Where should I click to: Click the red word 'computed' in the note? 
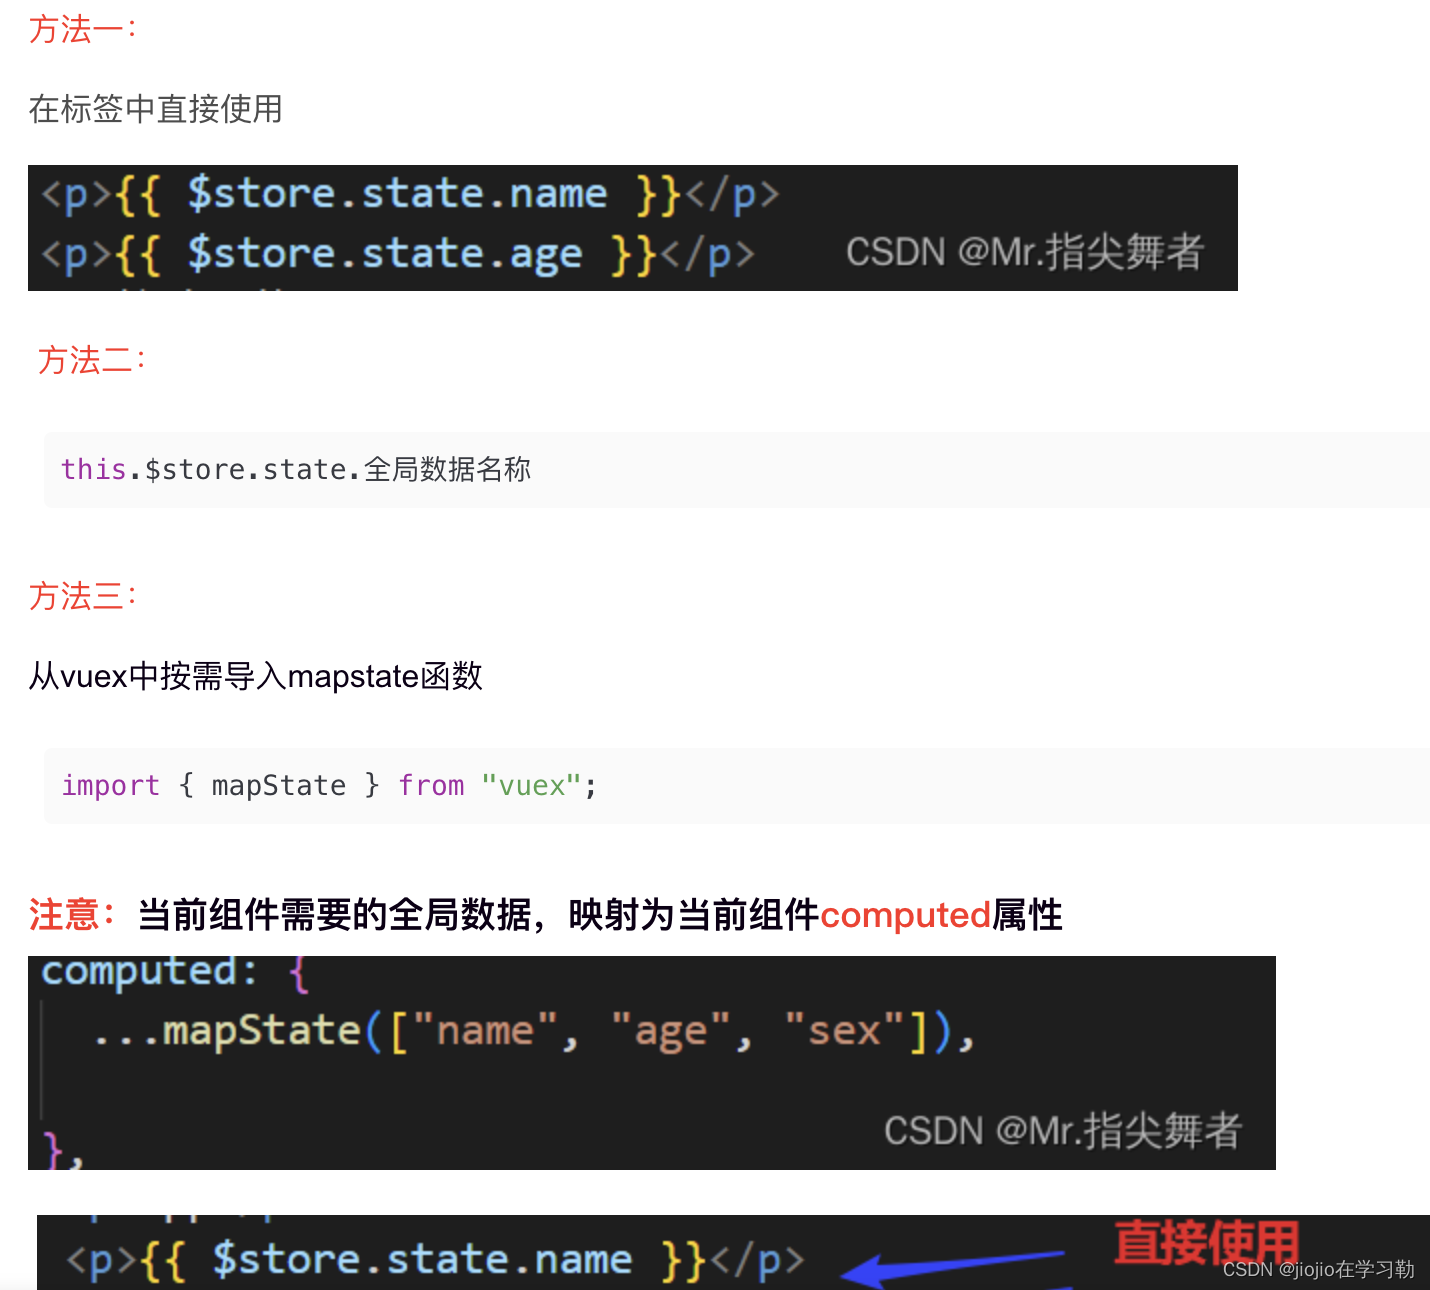coord(905,914)
